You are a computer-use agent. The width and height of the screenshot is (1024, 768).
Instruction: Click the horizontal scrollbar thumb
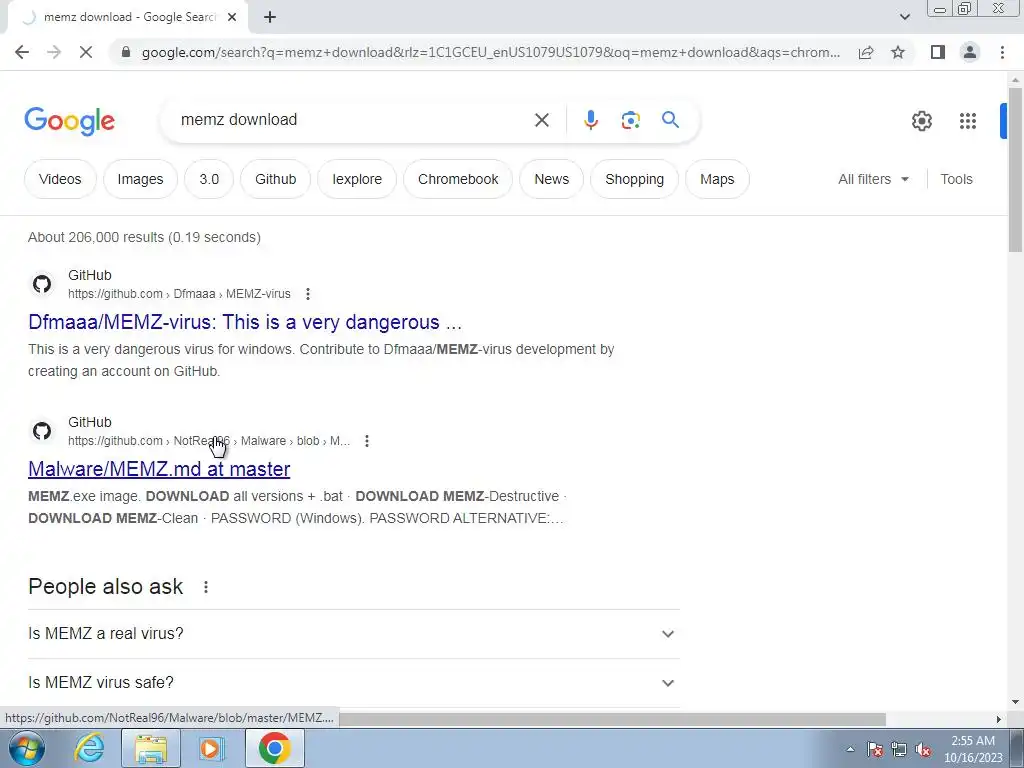(612, 719)
